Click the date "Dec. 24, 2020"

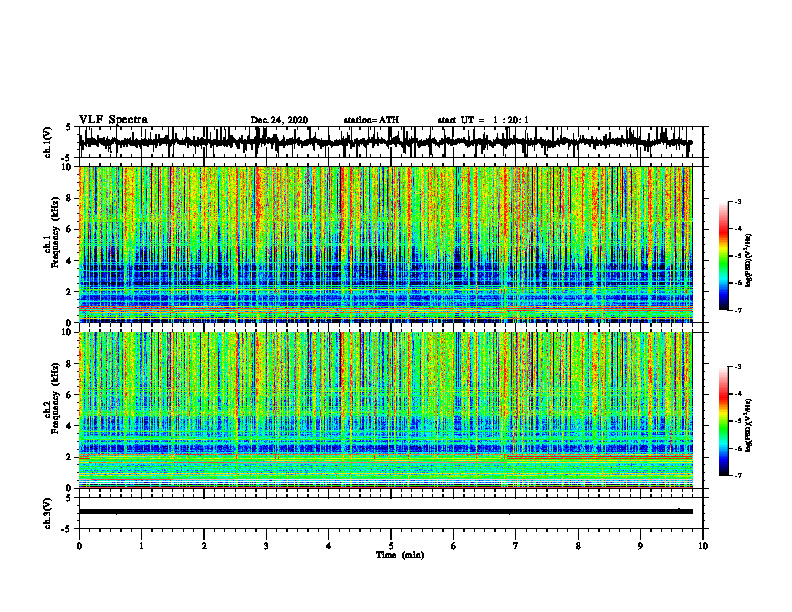click(x=279, y=120)
